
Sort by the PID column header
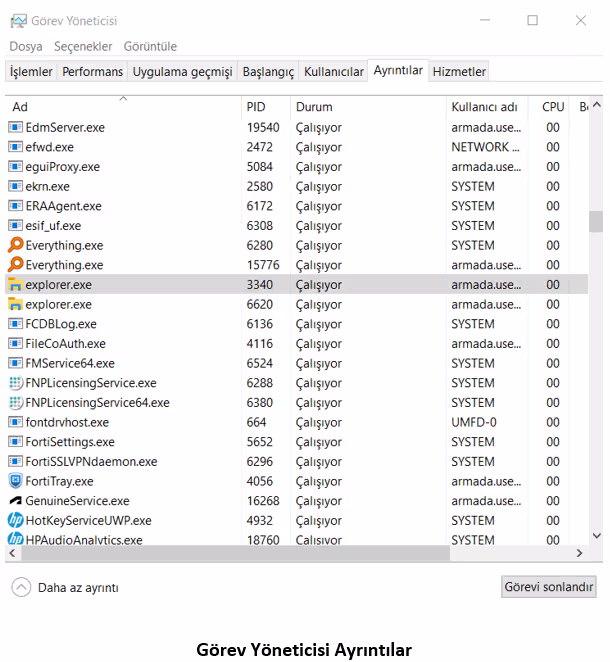(266, 107)
